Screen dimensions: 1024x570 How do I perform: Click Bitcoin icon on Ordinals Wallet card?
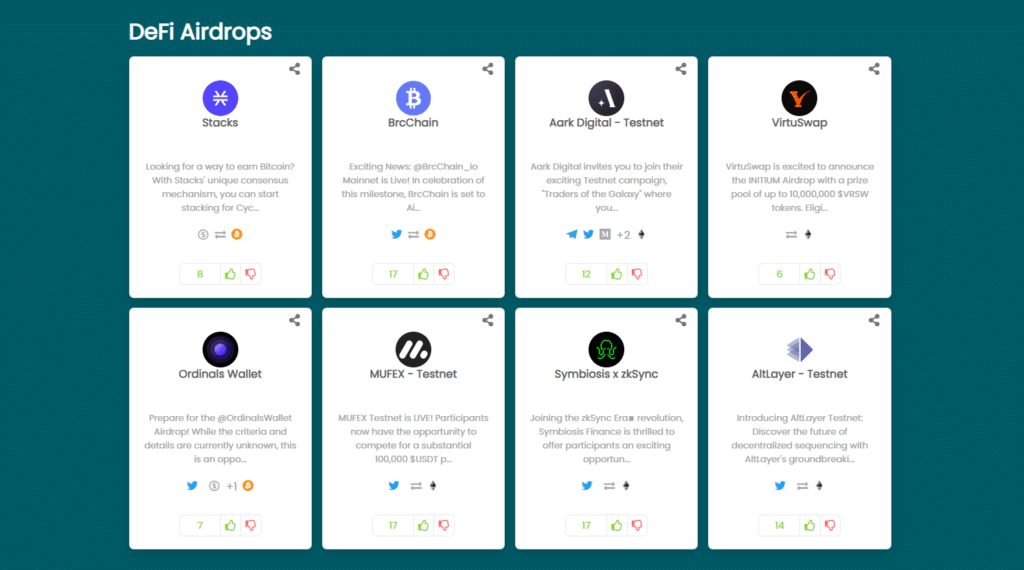(248, 486)
